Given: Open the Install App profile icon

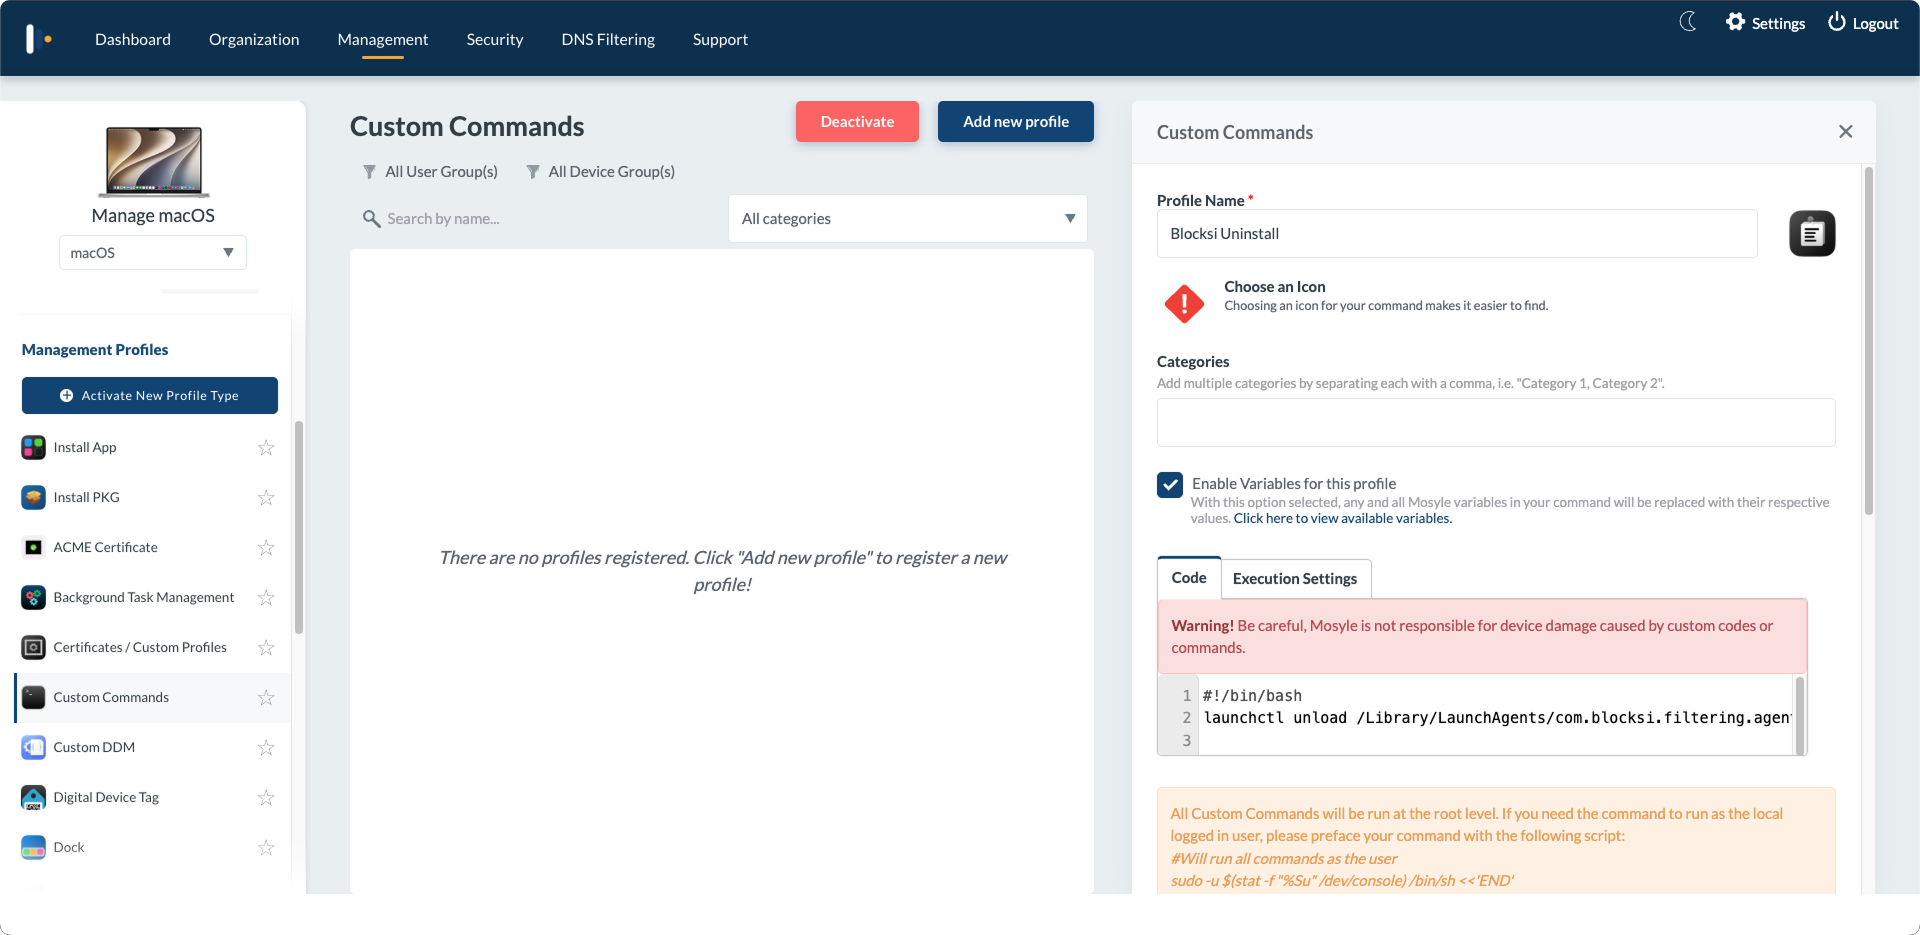Looking at the screenshot, I should (x=33, y=447).
